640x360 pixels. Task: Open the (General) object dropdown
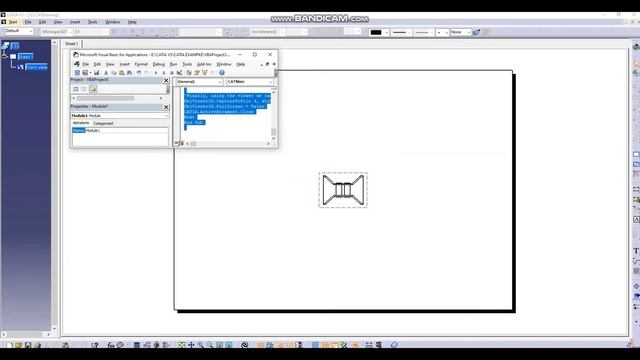click(x=199, y=82)
